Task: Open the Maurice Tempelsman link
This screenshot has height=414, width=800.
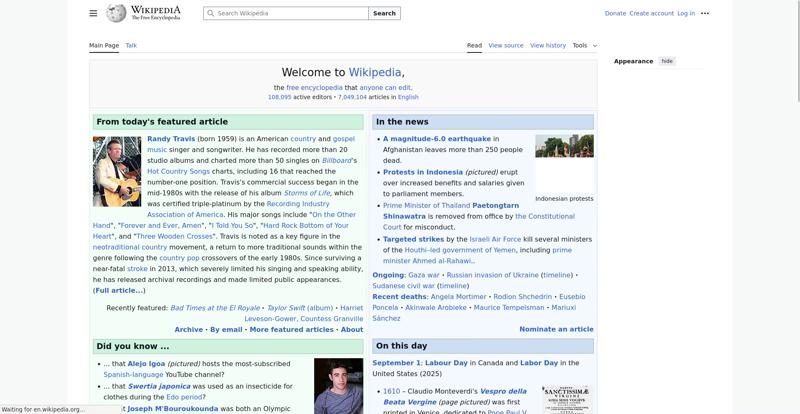Action: [x=509, y=307]
